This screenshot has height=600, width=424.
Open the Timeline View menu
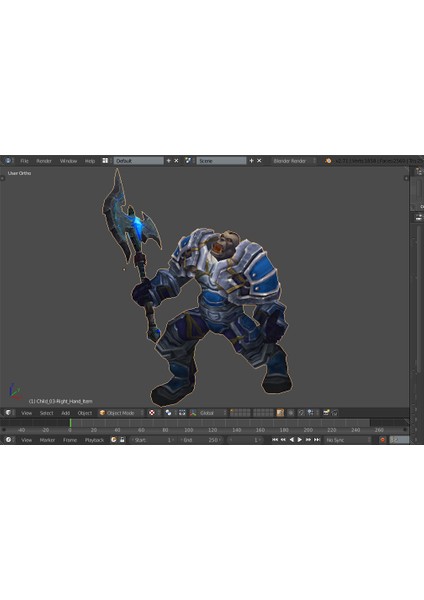click(26, 440)
